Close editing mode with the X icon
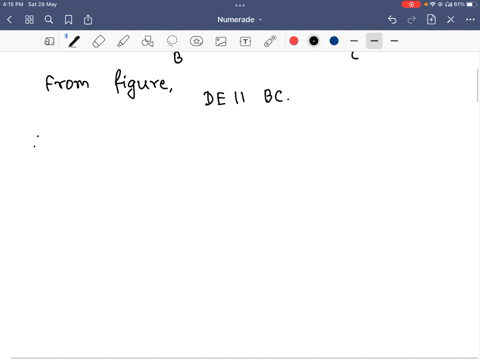Image resolution: width=480 pixels, height=360 pixels. point(451,20)
